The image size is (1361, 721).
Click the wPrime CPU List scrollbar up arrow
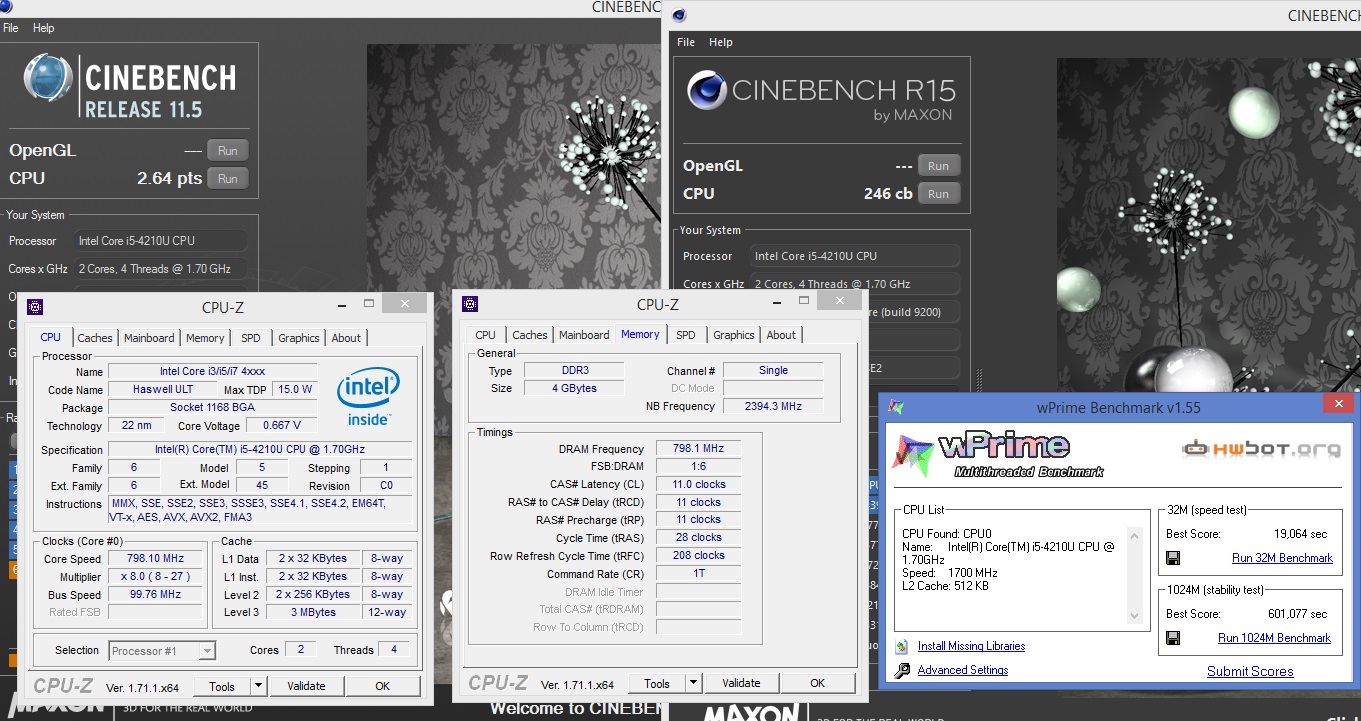pyautogui.click(x=1134, y=535)
